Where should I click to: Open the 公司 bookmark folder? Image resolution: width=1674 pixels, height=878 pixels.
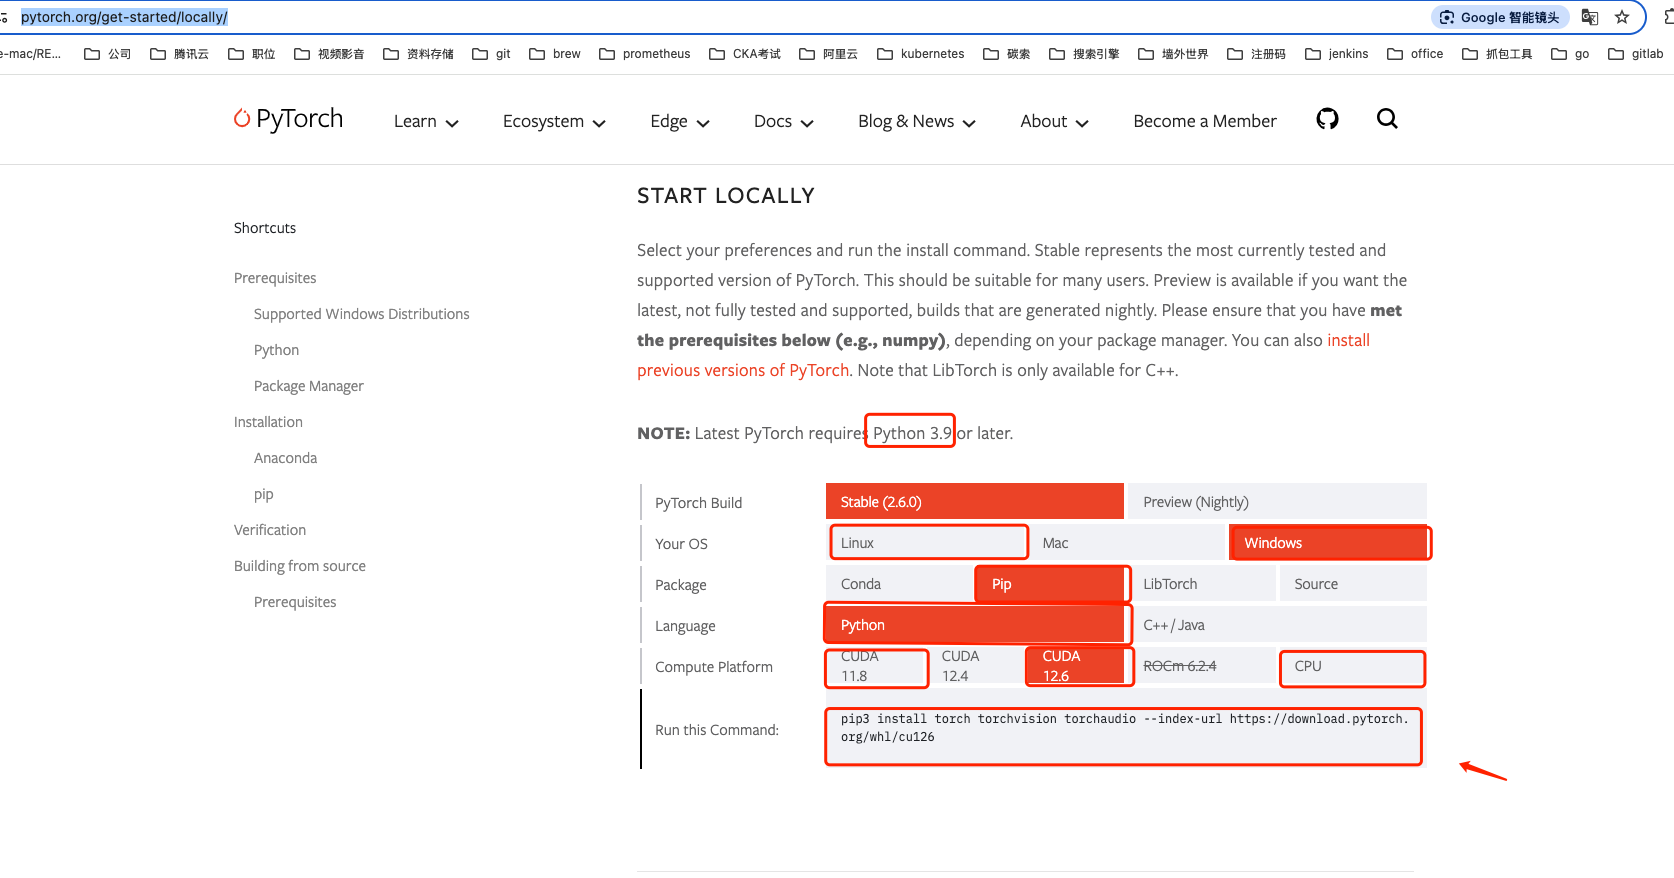108,54
